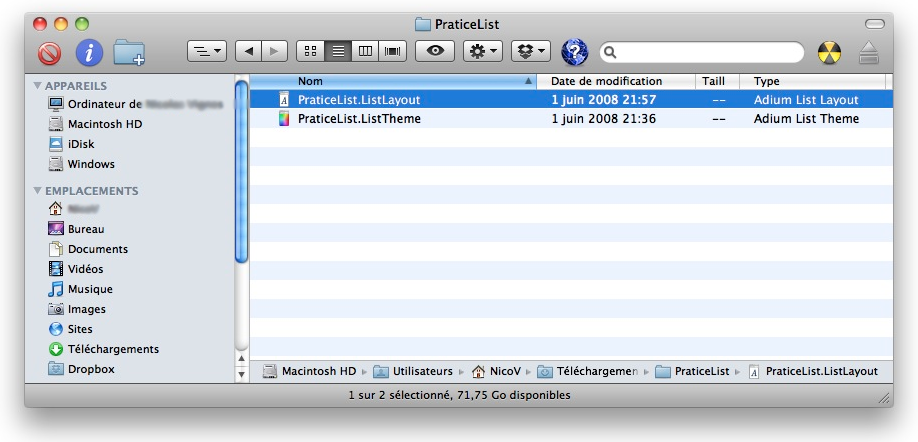Switch to column view mode
The image size is (918, 442).
coord(366,50)
